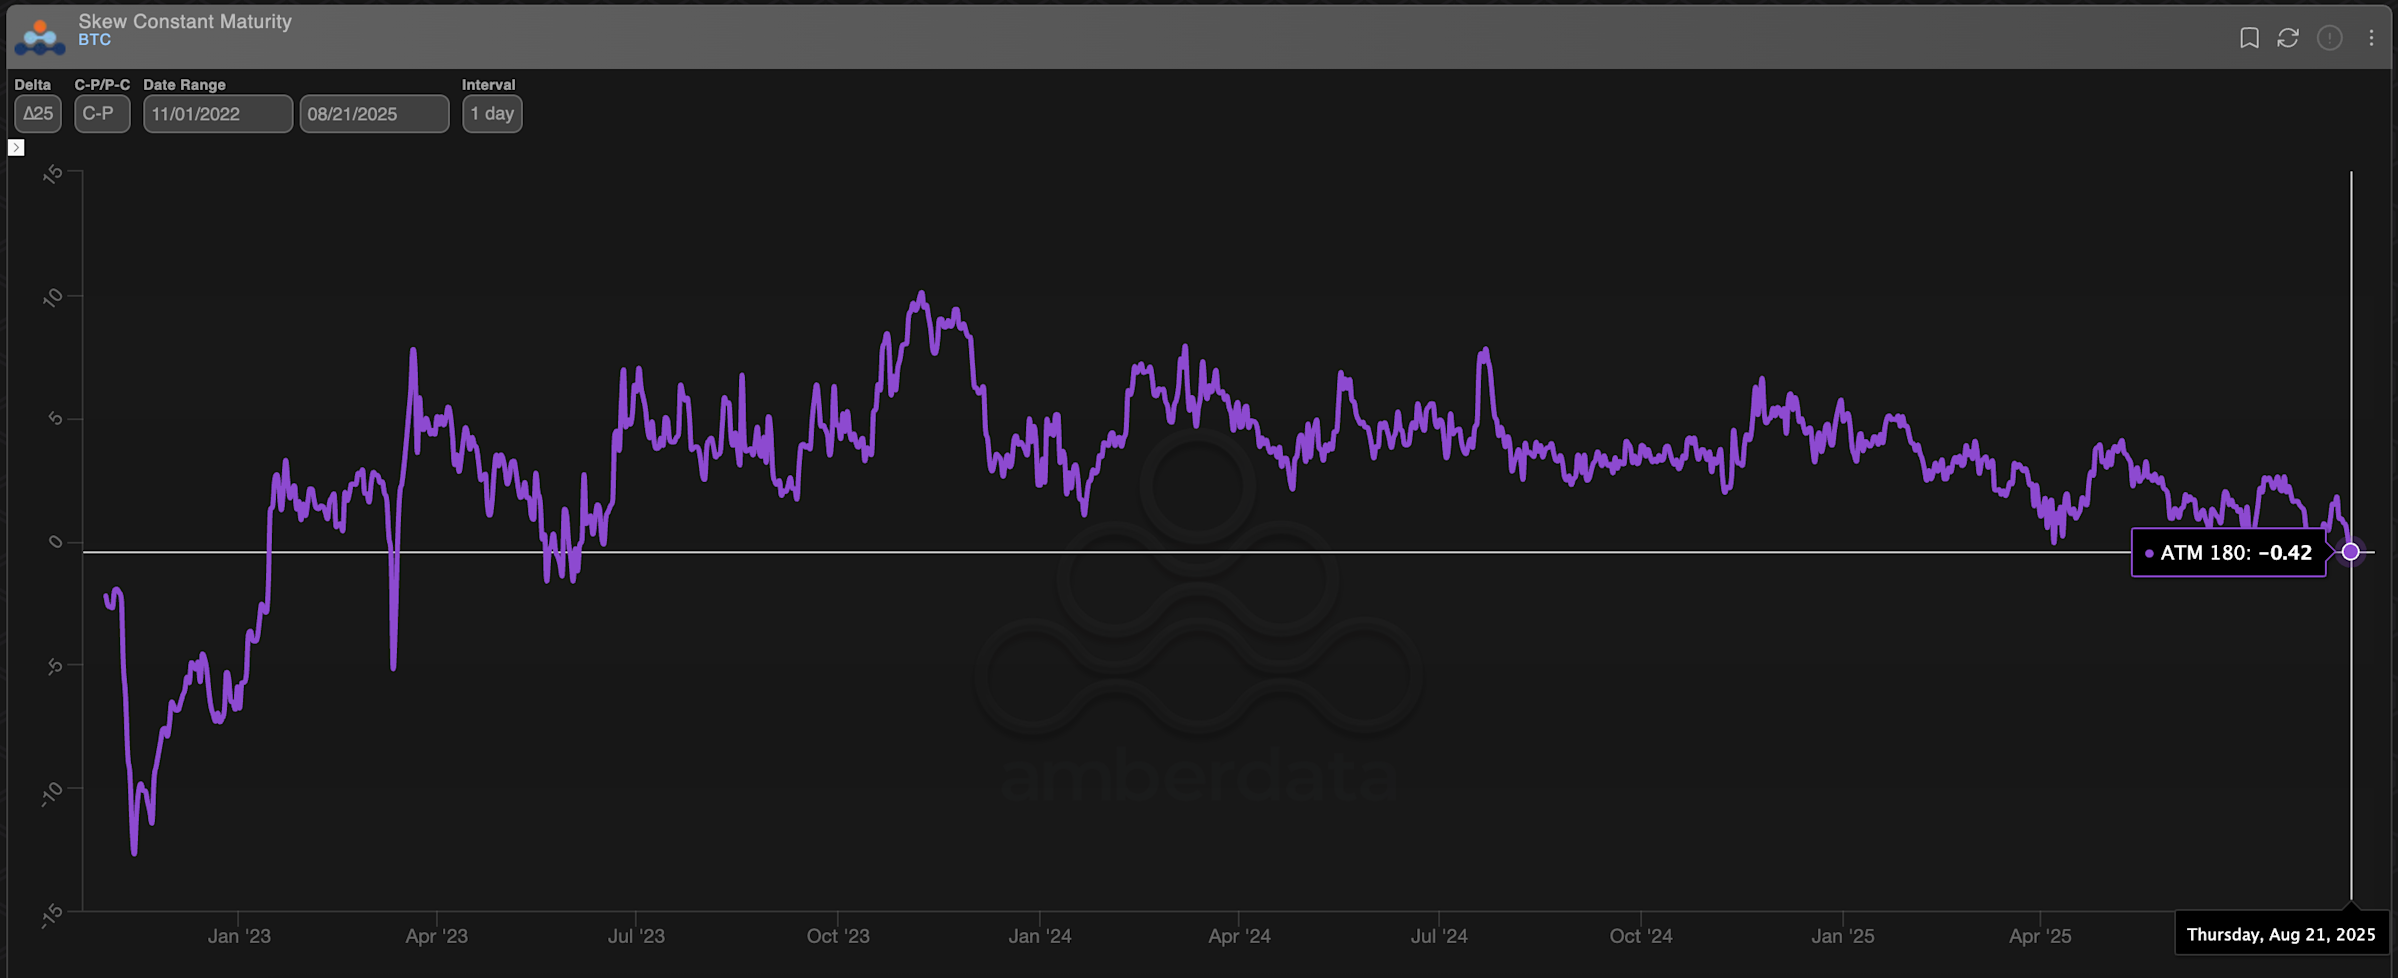This screenshot has width=2398, height=978.
Task: Refresh the chart data
Action: [2289, 40]
